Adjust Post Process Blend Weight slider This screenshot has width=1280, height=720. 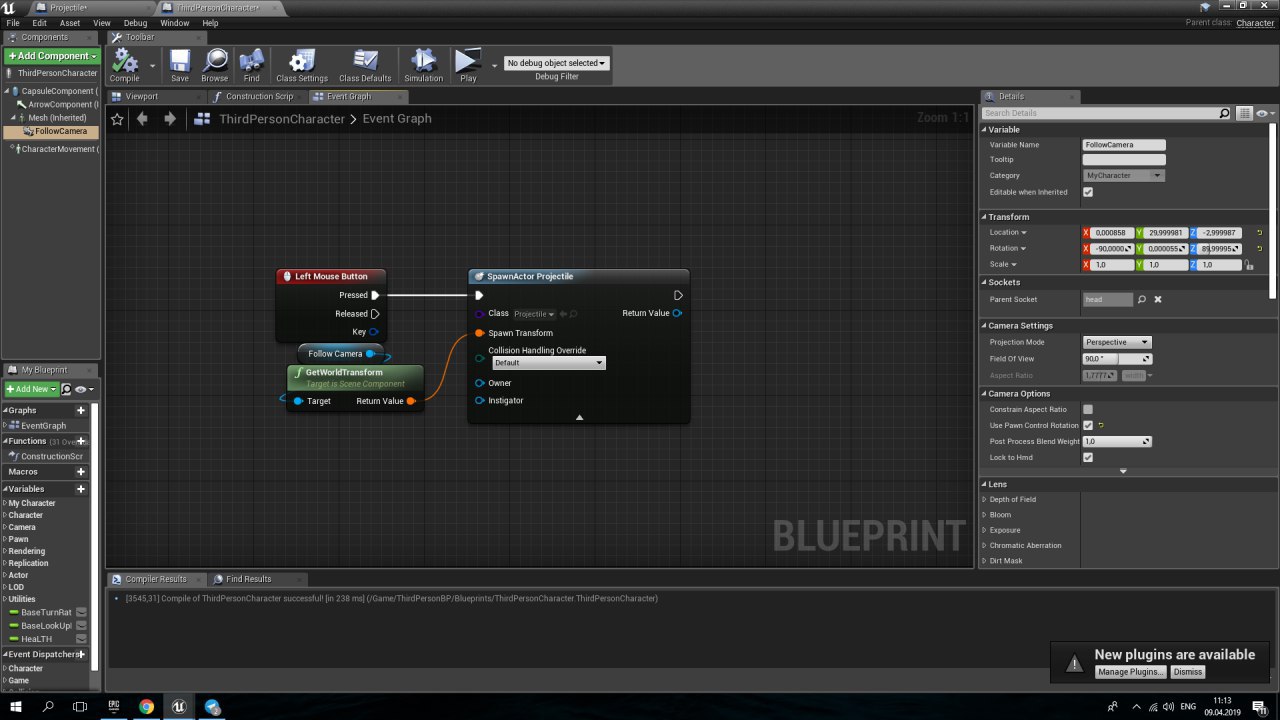(x=1117, y=441)
